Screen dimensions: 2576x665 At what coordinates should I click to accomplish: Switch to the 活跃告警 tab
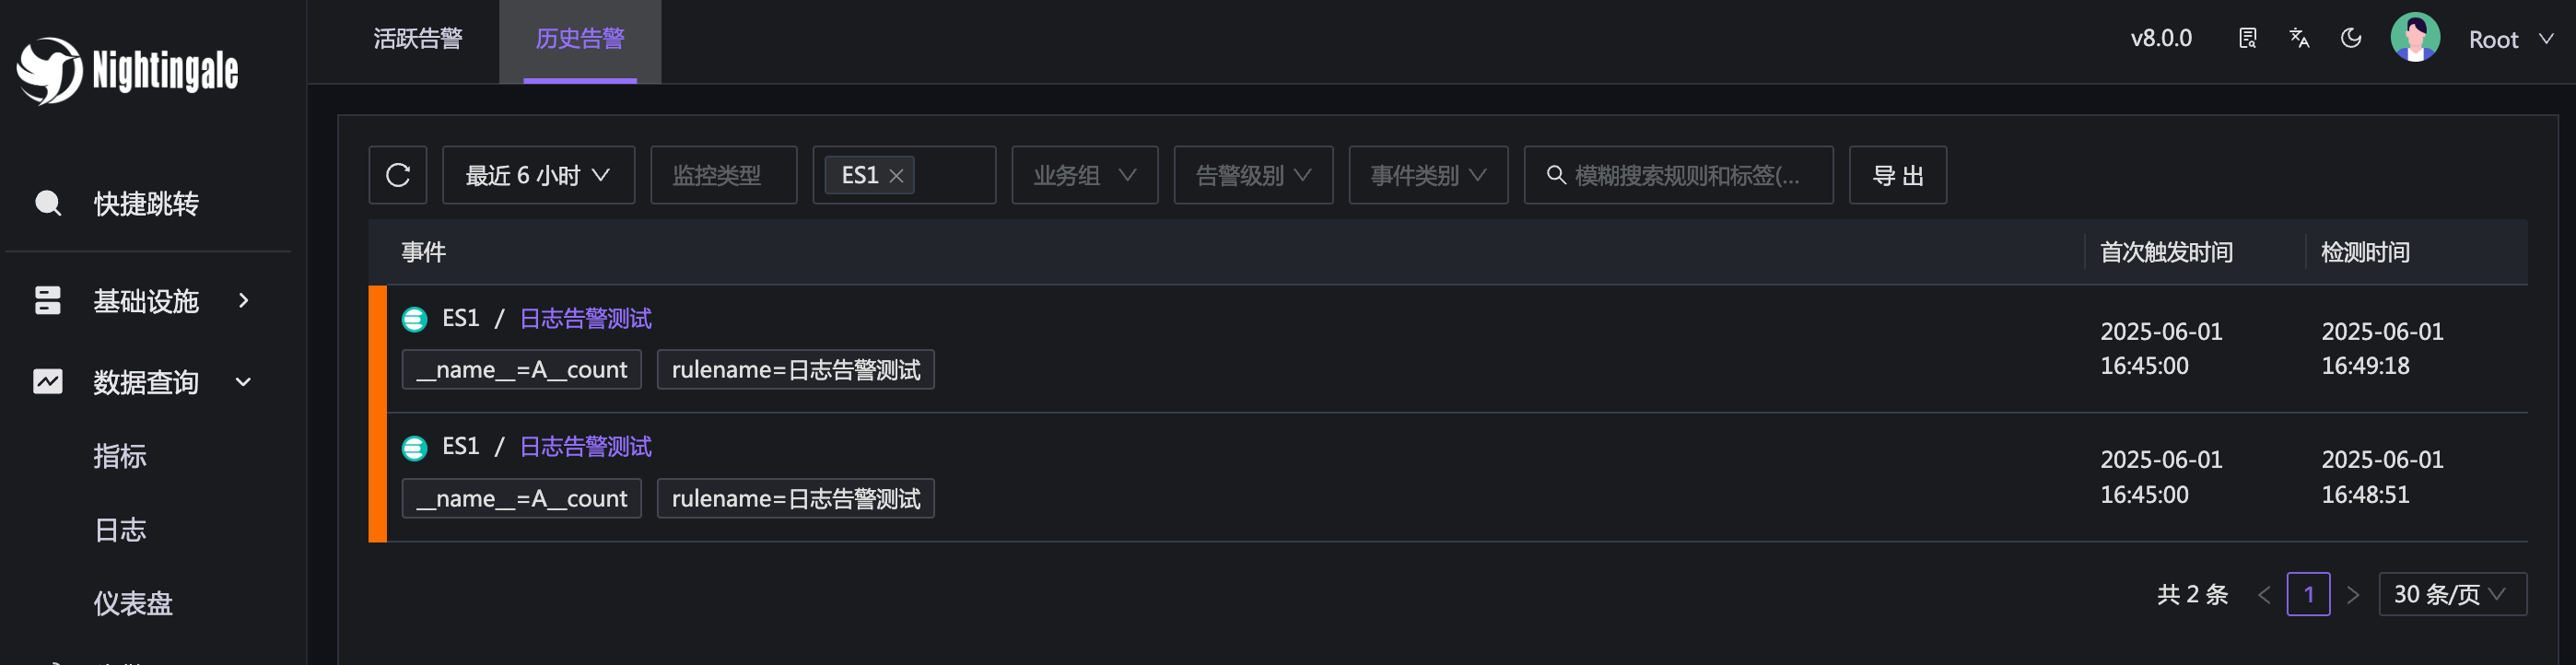(x=419, y=38)
